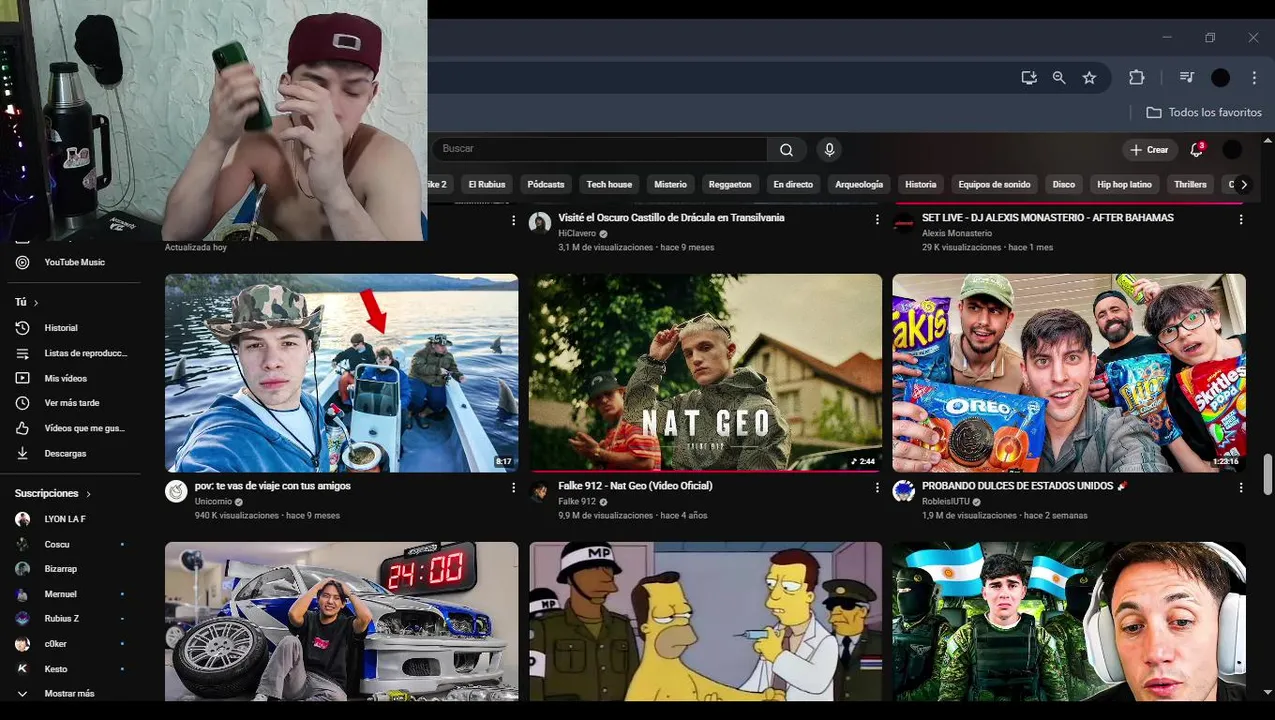The height and width of the screenshot is (720, 1275).
Task: Click the Crear button
Action: 1149,150
